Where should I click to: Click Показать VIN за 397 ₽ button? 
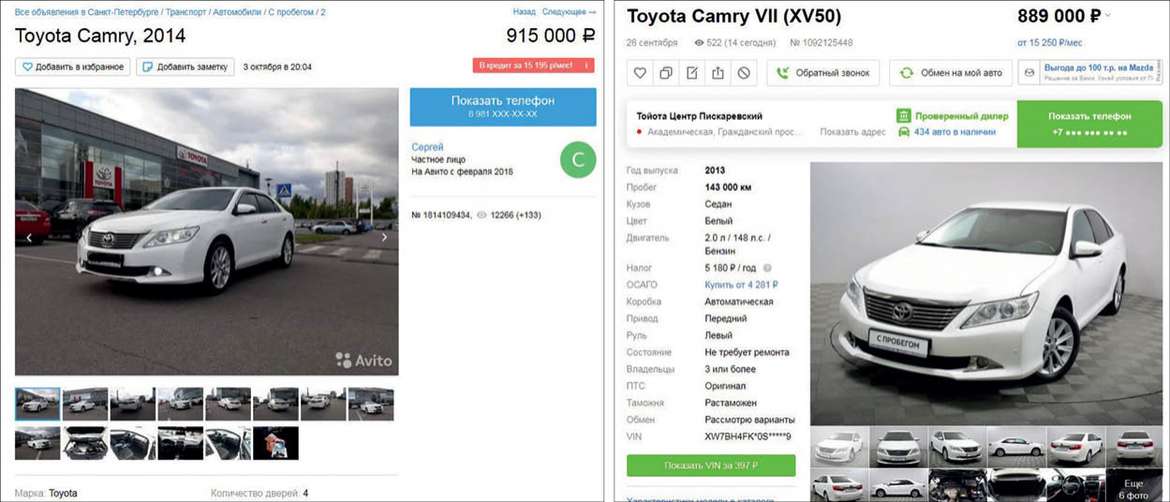point(711,465)
